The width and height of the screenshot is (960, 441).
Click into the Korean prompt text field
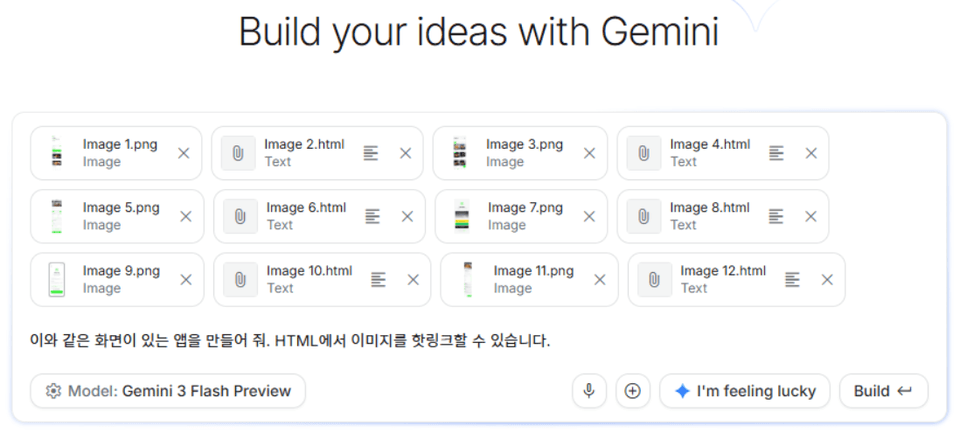point(290,341)
